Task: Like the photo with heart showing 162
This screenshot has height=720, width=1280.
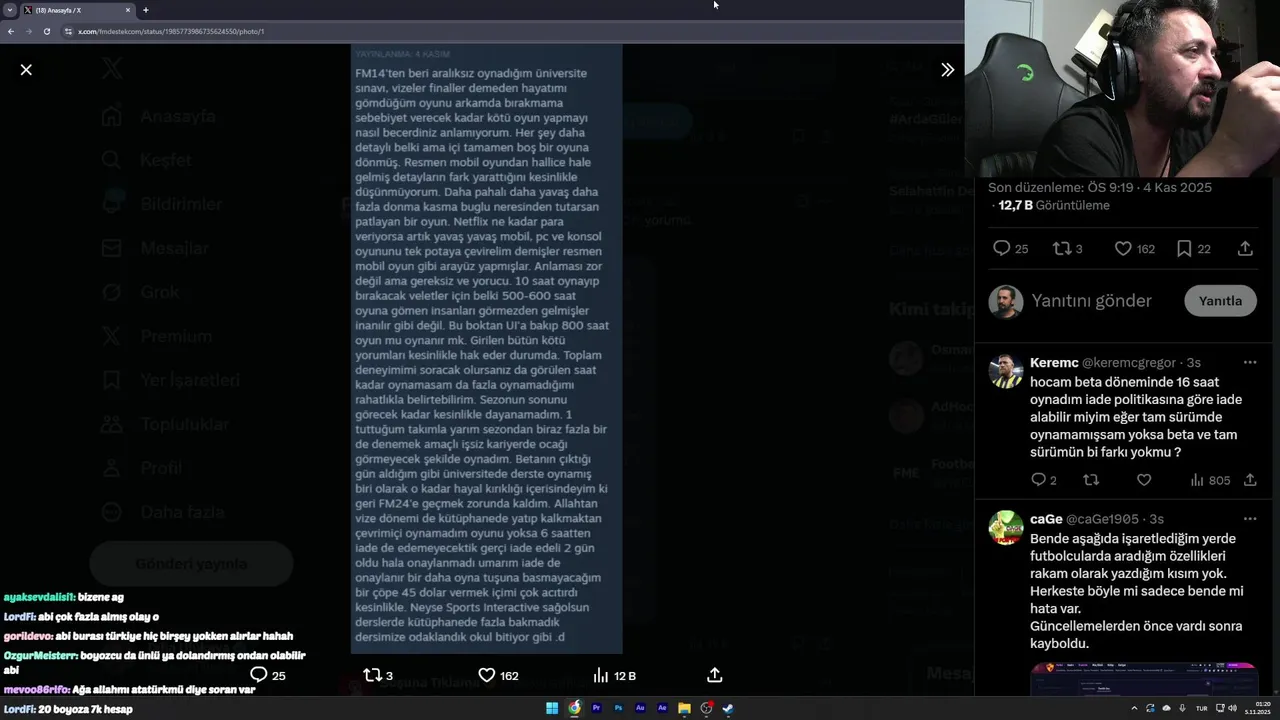Action: pos(498,675)
